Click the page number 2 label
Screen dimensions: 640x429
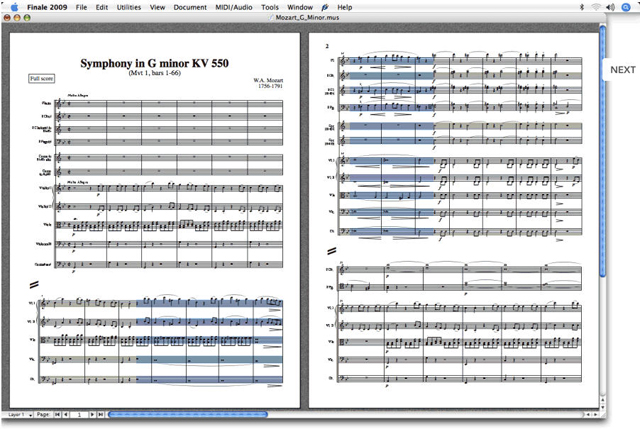pos(327,46)
